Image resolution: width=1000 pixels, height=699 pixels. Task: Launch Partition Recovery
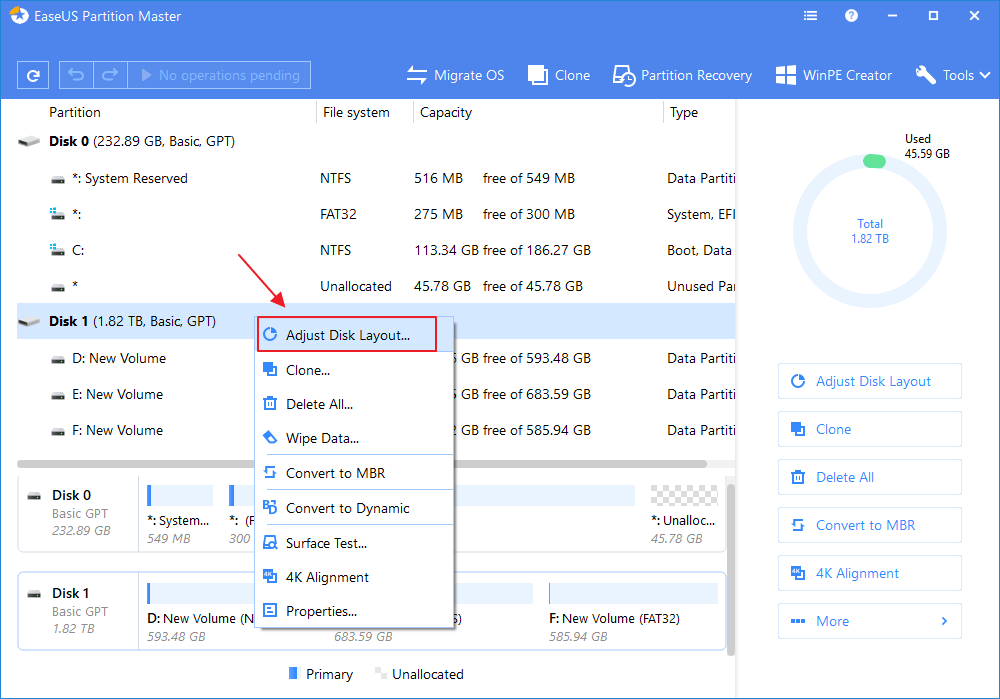(682, 75)
